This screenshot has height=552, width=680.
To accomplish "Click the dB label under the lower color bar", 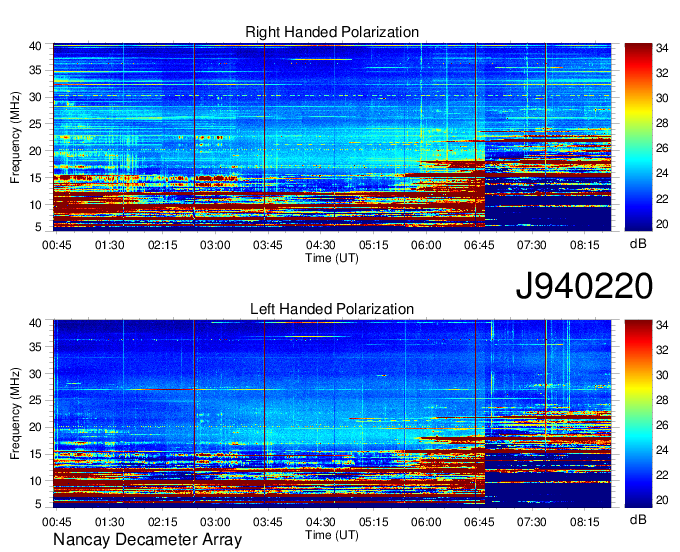I will 638,519.
